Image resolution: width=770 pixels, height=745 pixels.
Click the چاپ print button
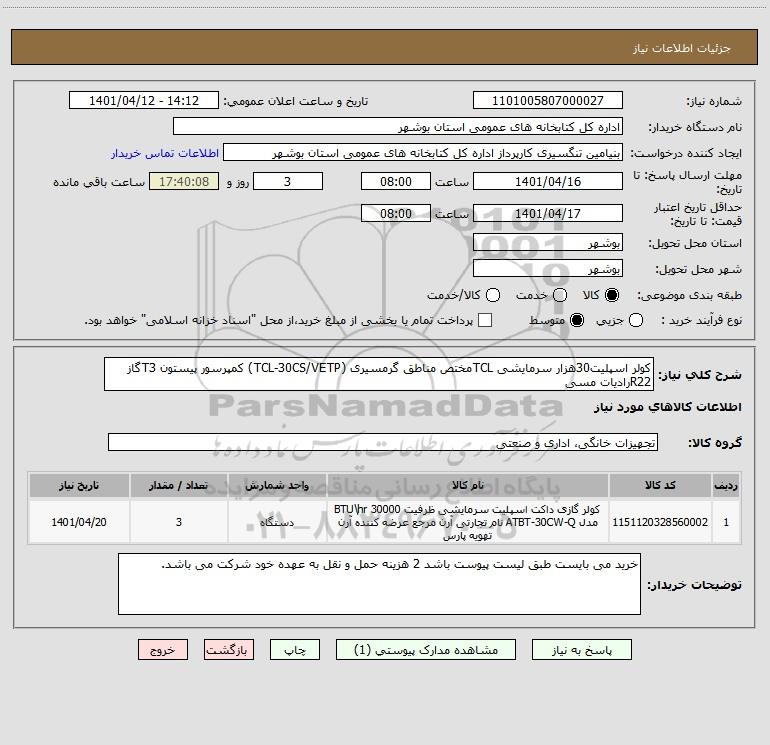pos(295,650)
